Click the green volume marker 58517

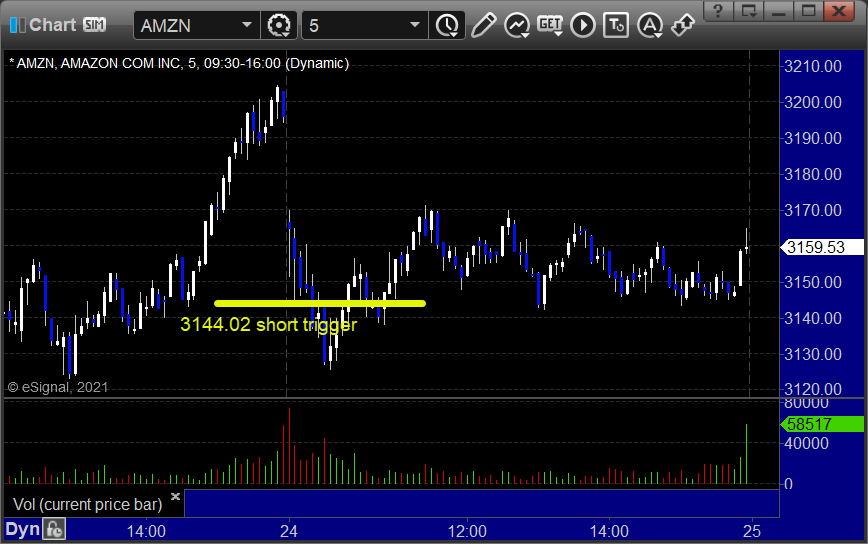[x=822, y=424]
